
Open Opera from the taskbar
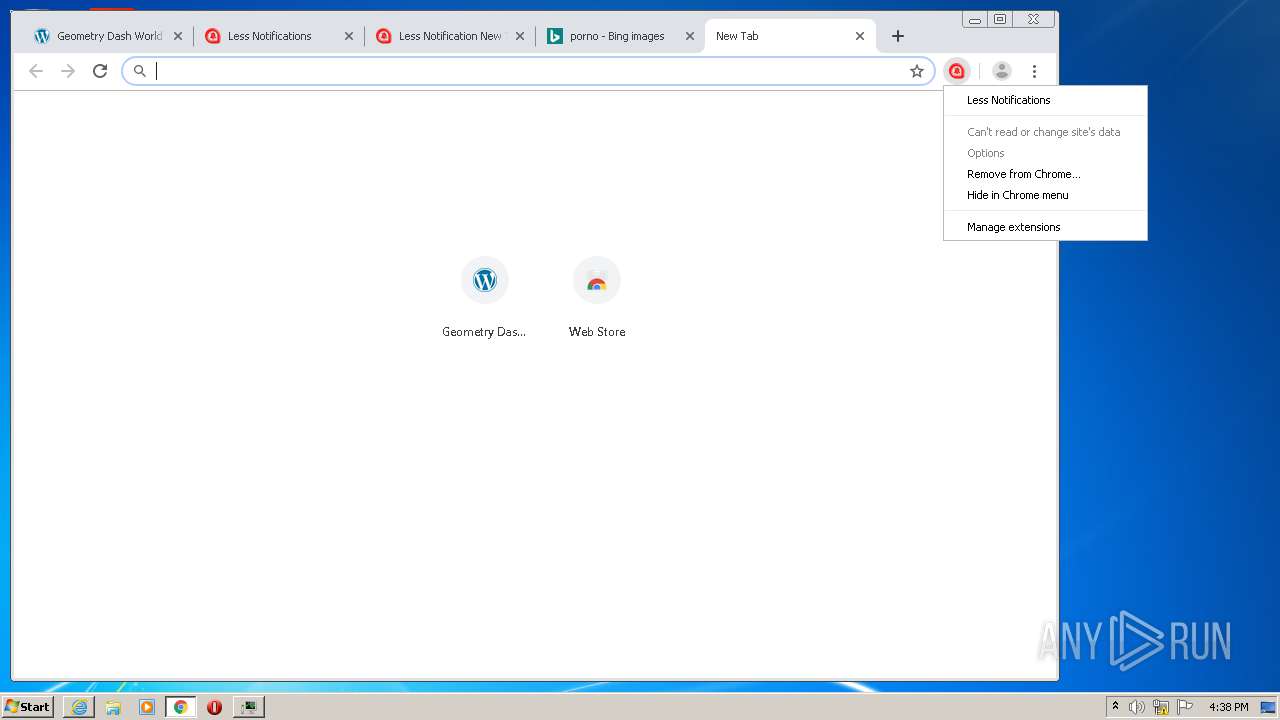pyautogui.click(x=214, y=707)
